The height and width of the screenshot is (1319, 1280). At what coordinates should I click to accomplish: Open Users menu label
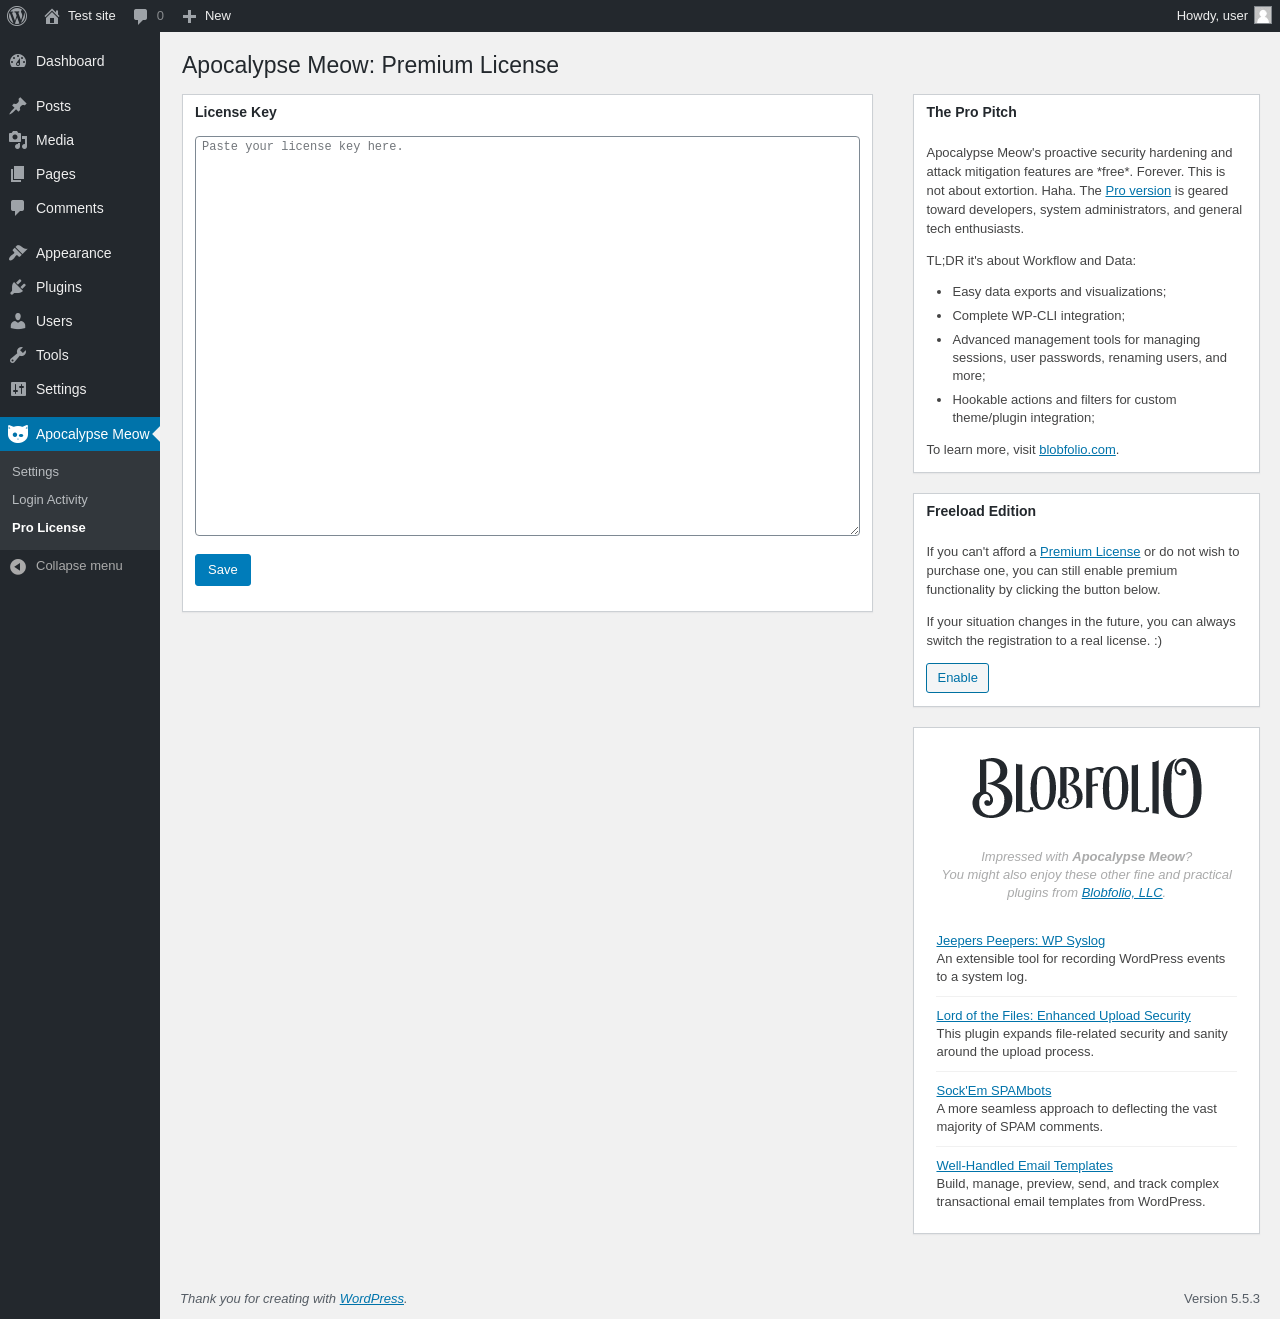[54, 321]
